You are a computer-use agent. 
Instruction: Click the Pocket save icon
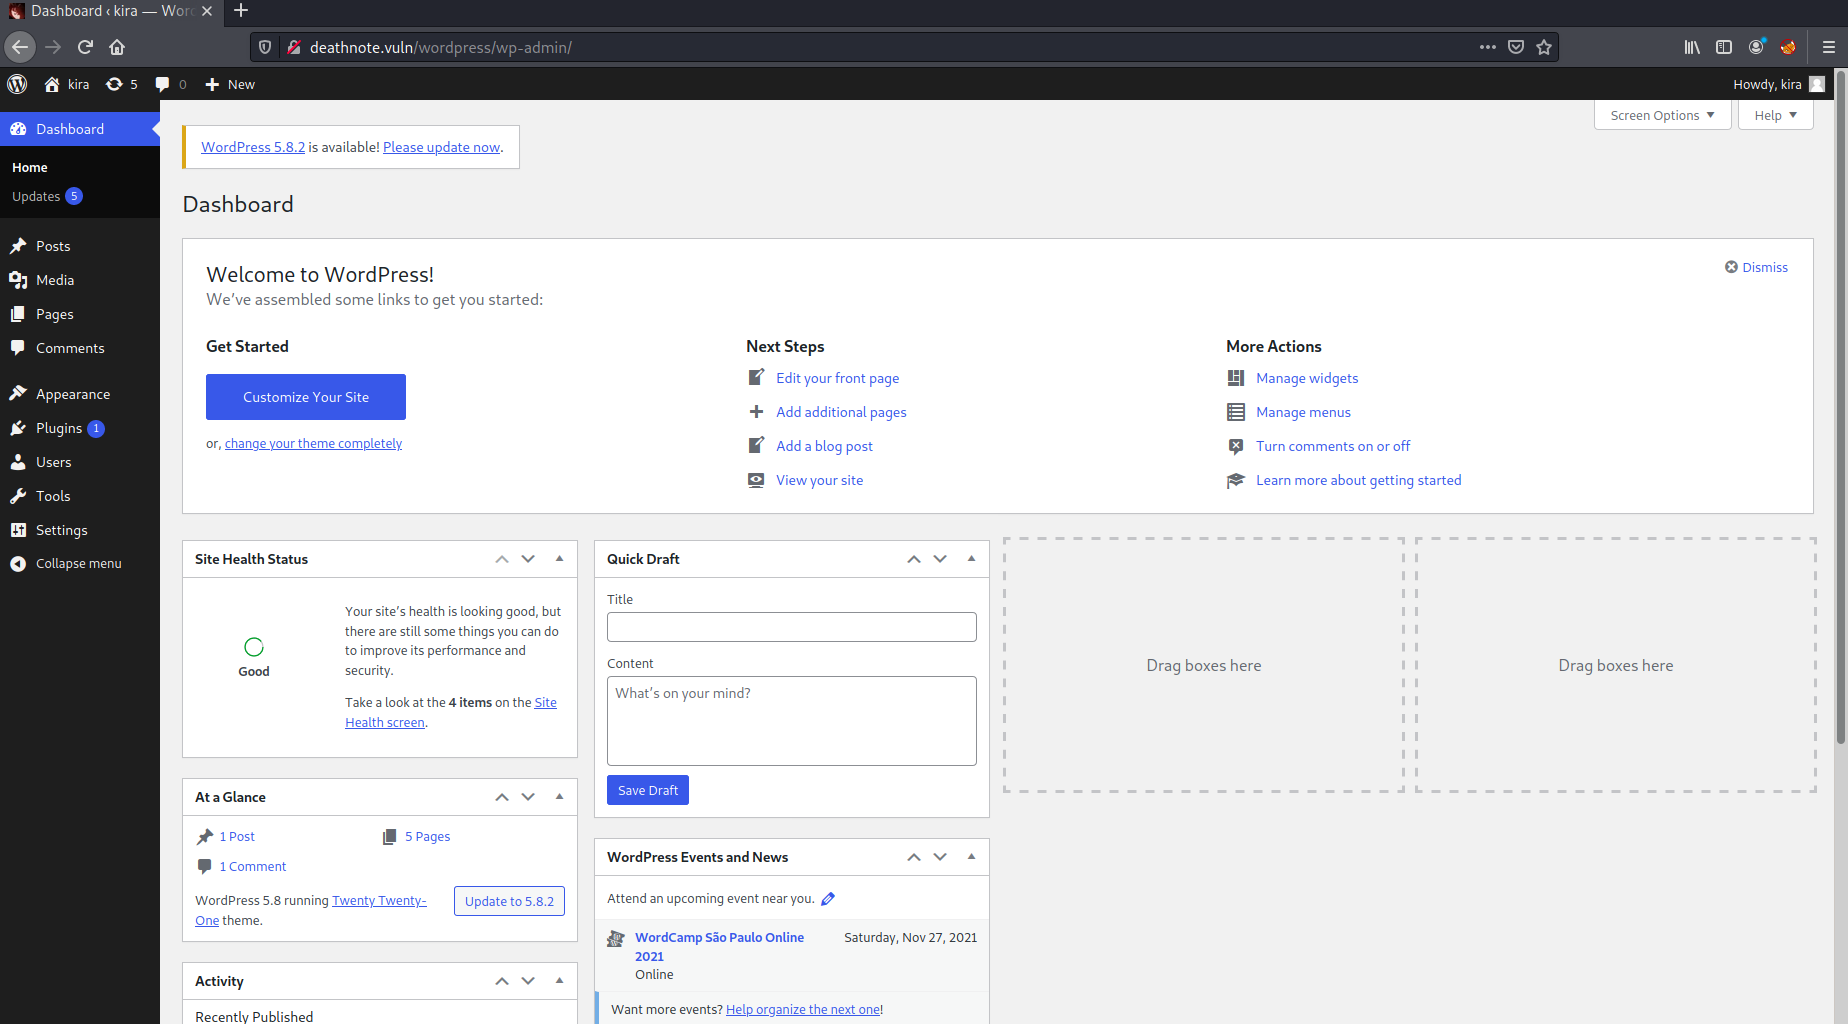[x=1516, y=47]
